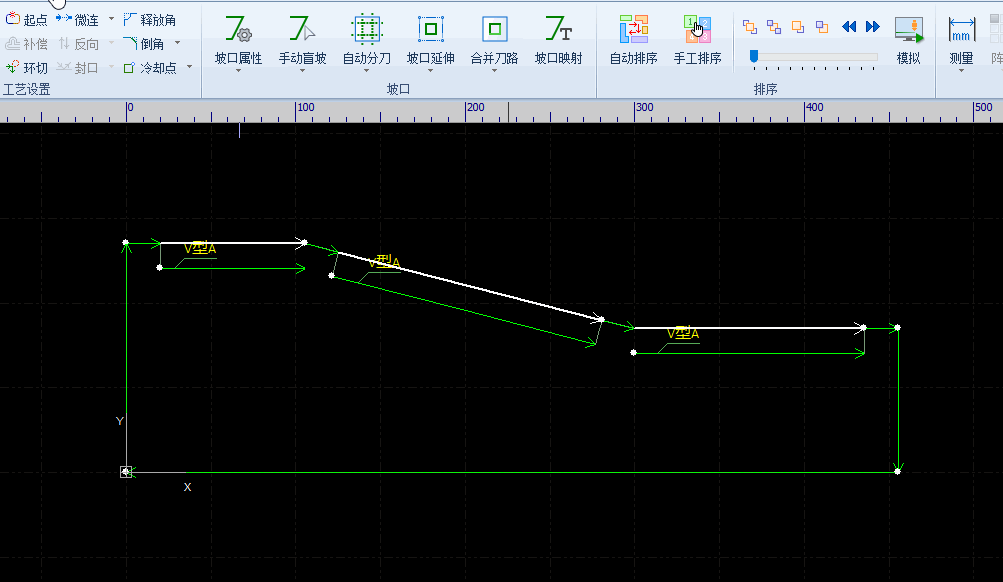The width and height of the screenshot is (1003, 582).
Task: Open the 坡口映射 bevel mapping tool
Action: click(558, 40)
